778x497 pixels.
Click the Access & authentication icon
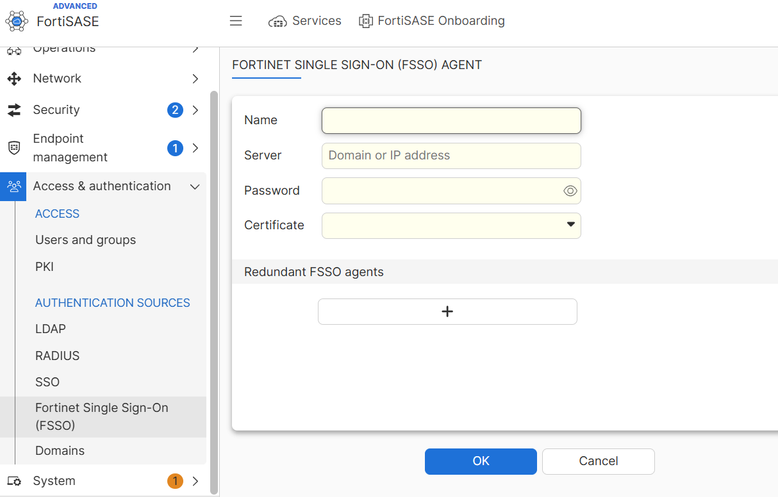(14, 186)
